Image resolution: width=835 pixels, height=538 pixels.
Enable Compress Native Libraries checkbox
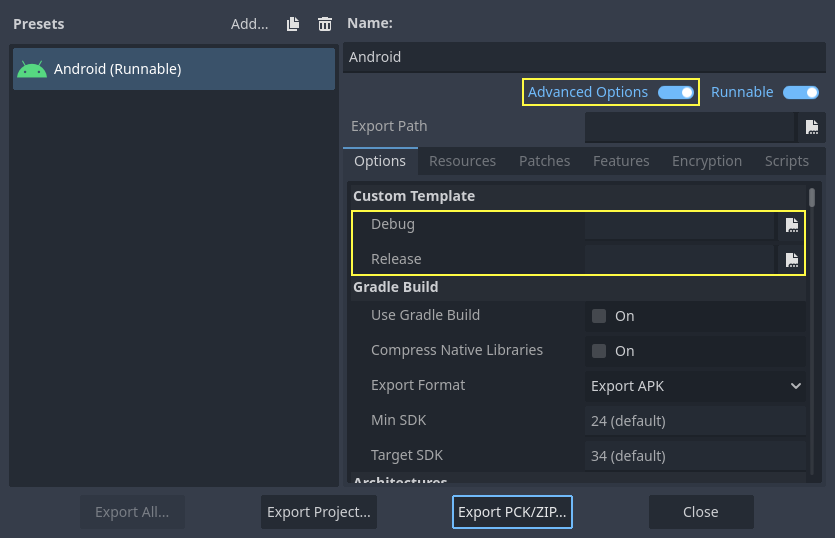599,351
